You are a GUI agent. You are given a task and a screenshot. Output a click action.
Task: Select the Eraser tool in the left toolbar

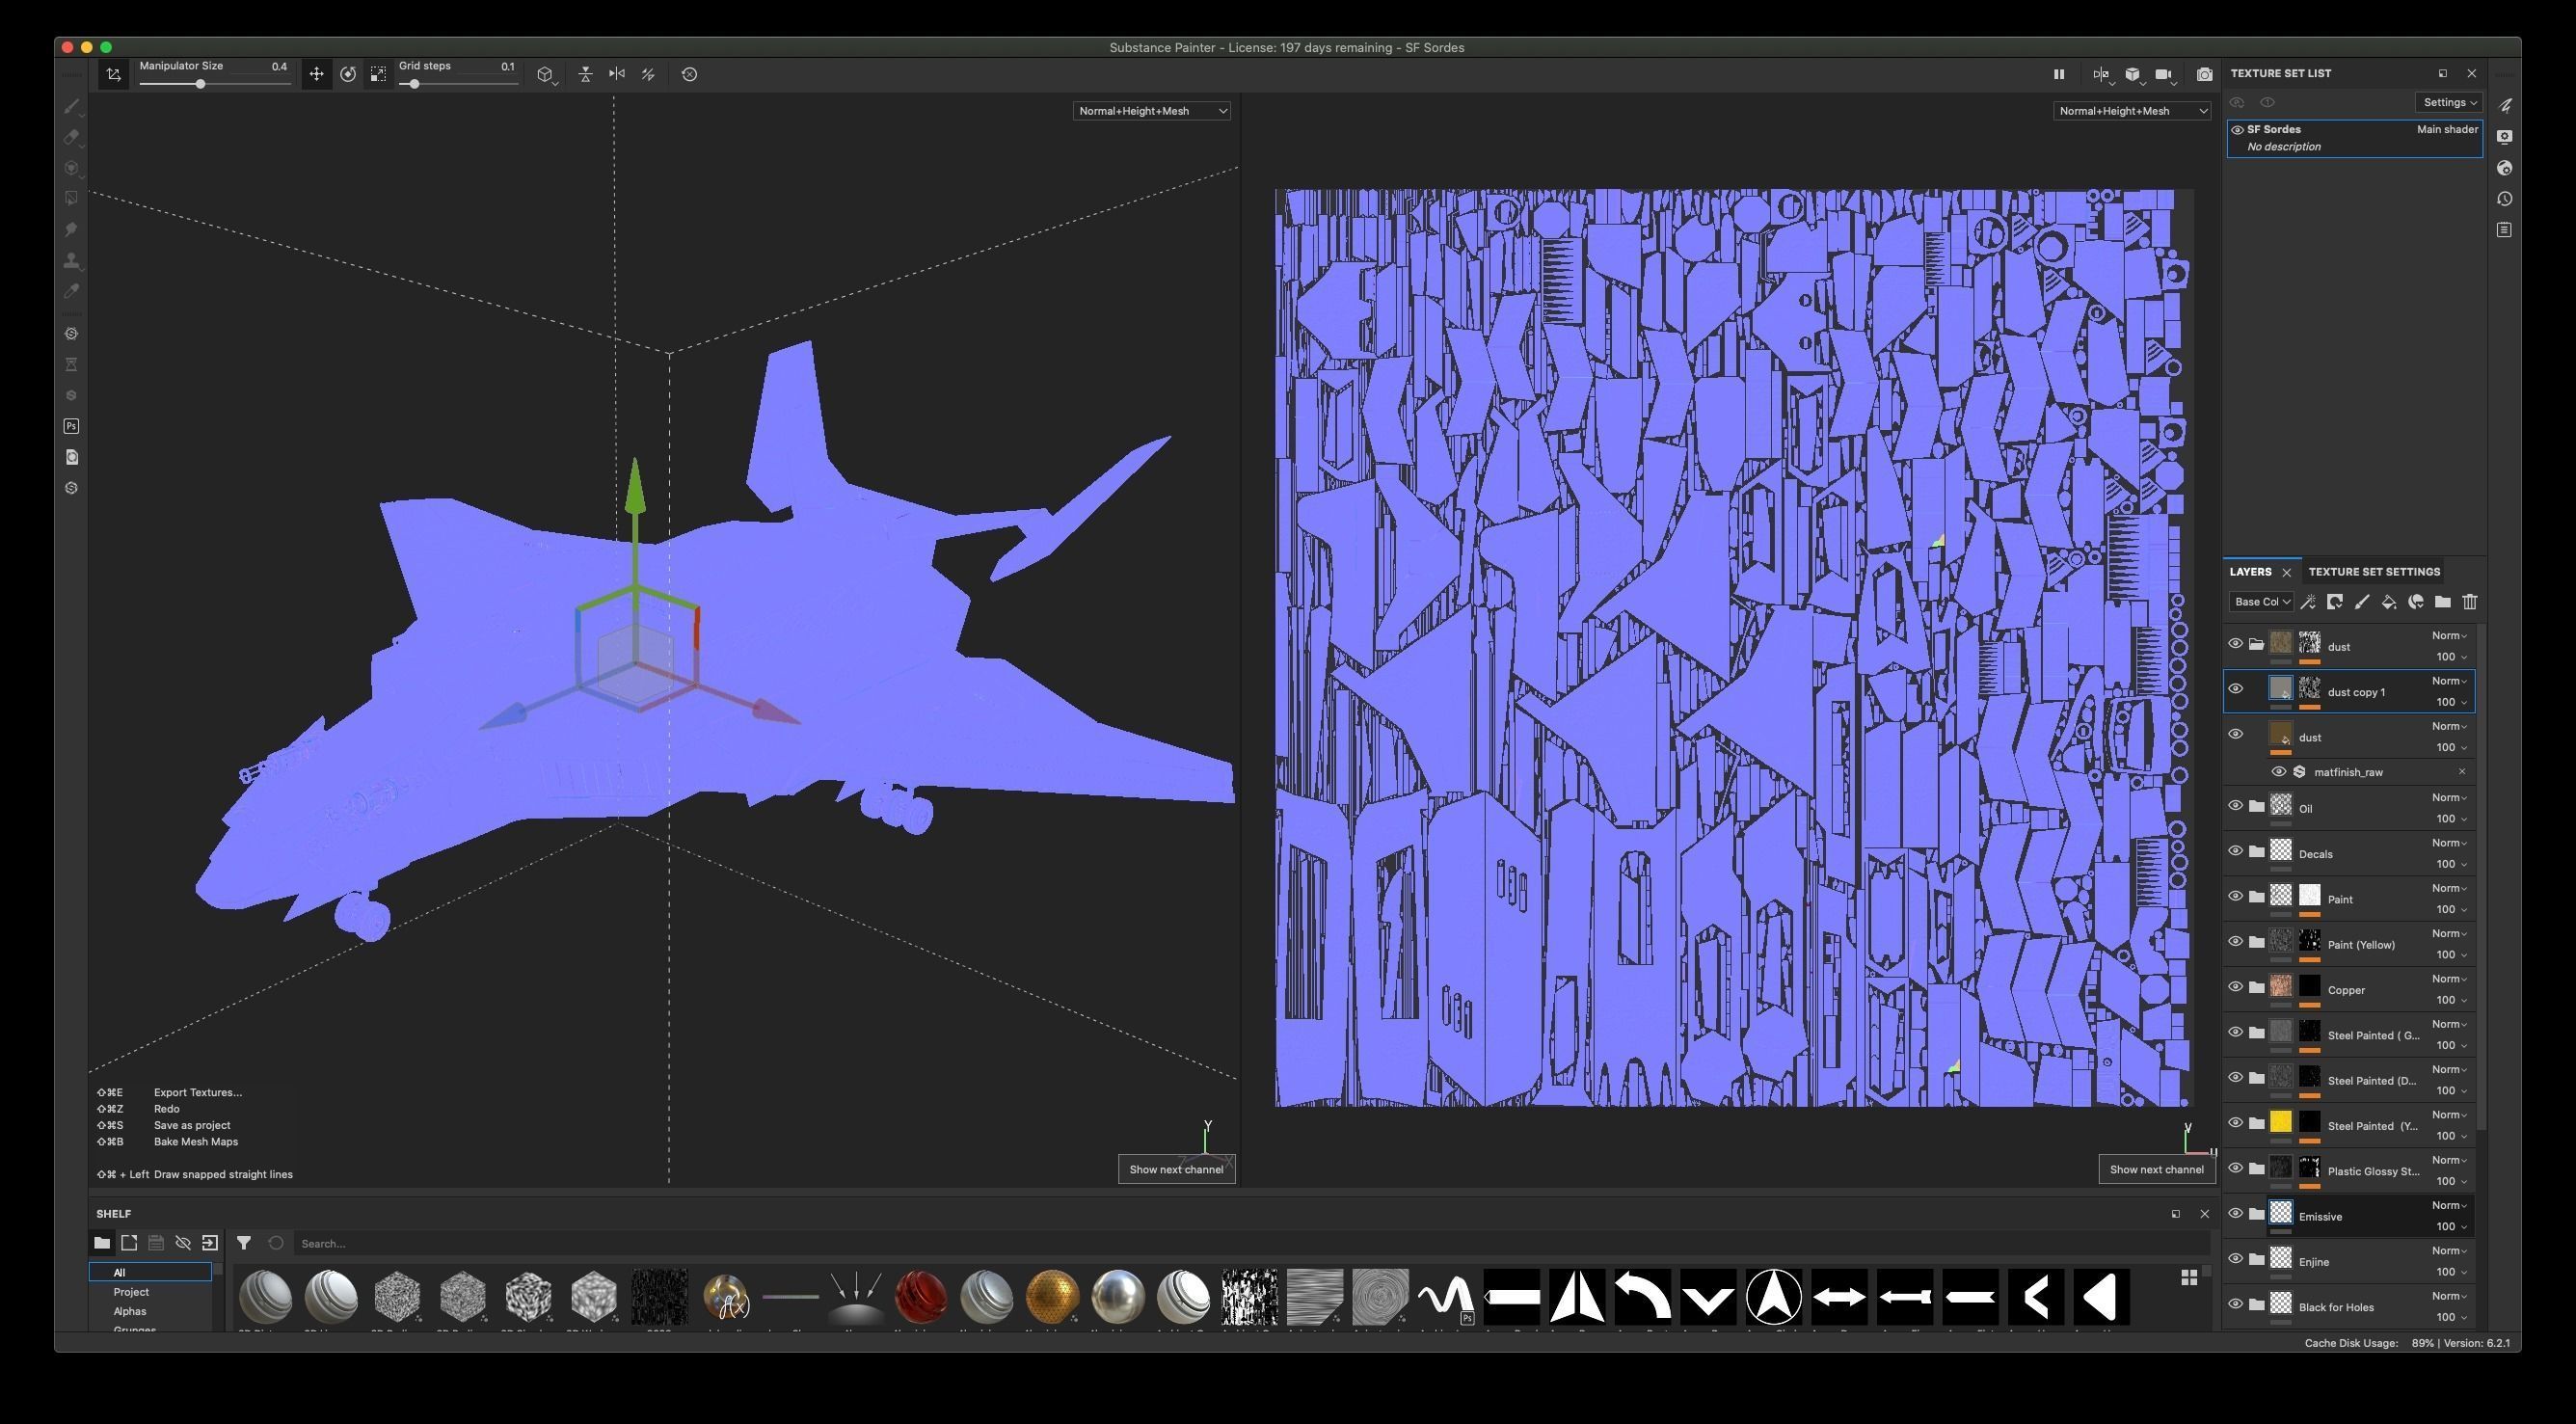pos(71,137)
